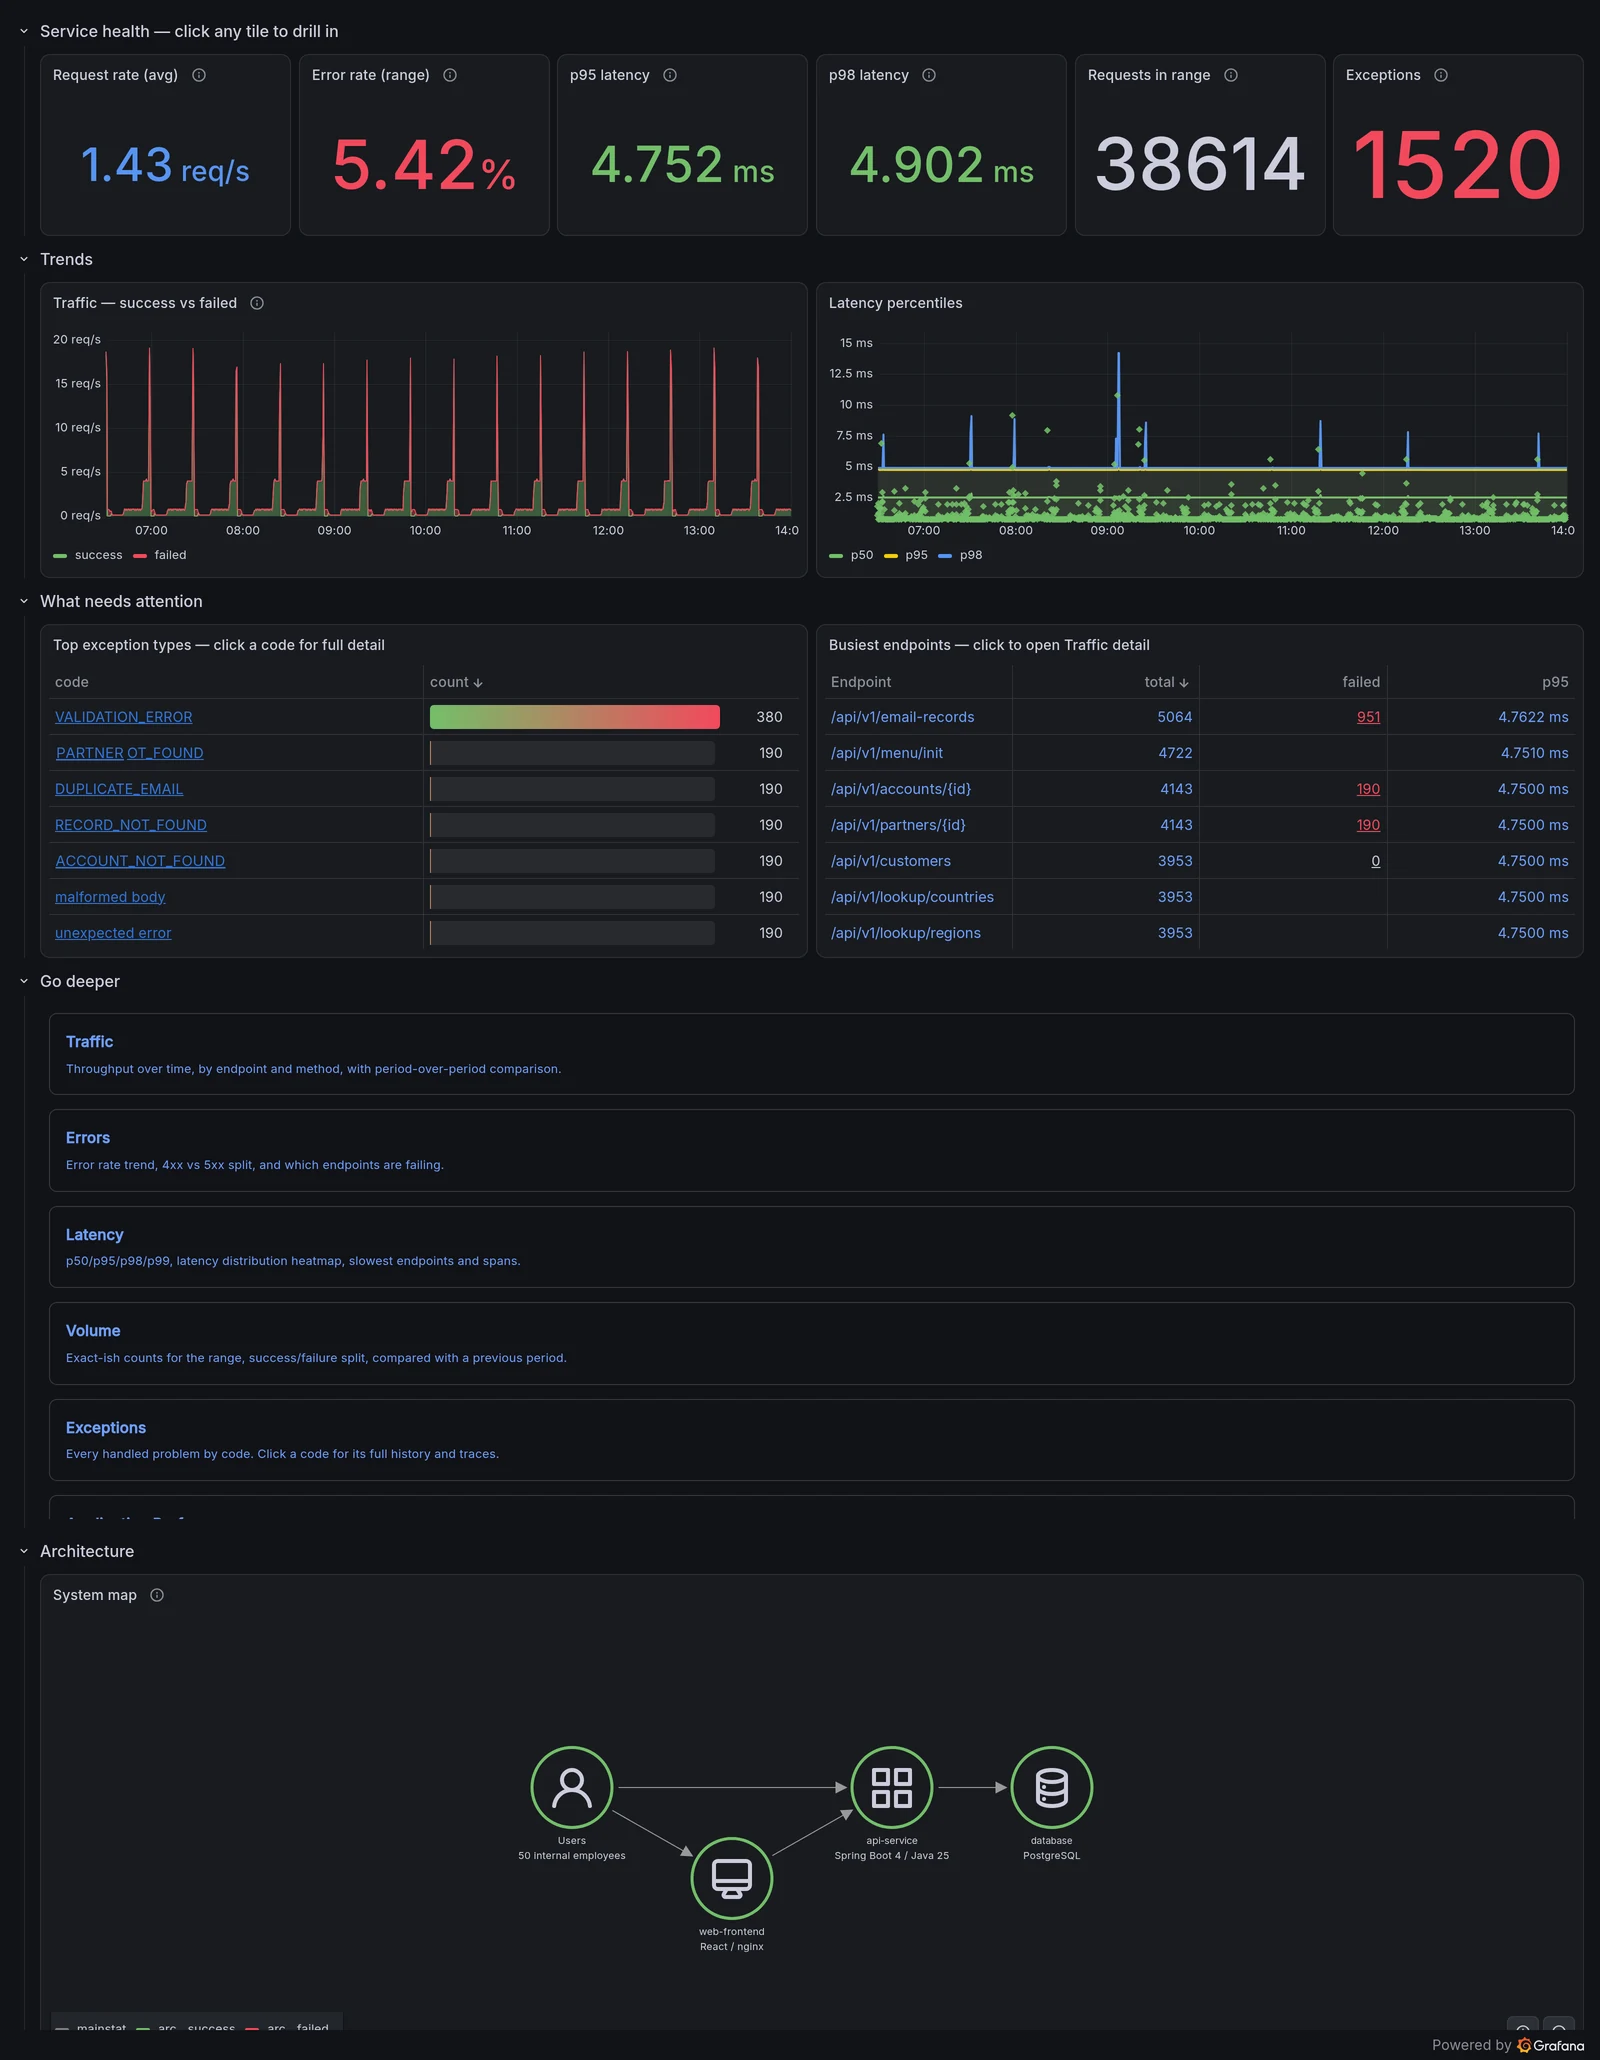Click the web-frontend node icon
This screenshot has height=2060, width=1600.
pos(731,1878)
